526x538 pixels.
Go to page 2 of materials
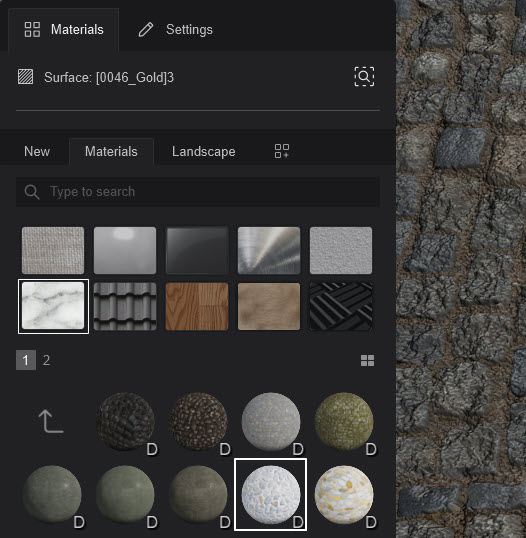tap(46, 360)
